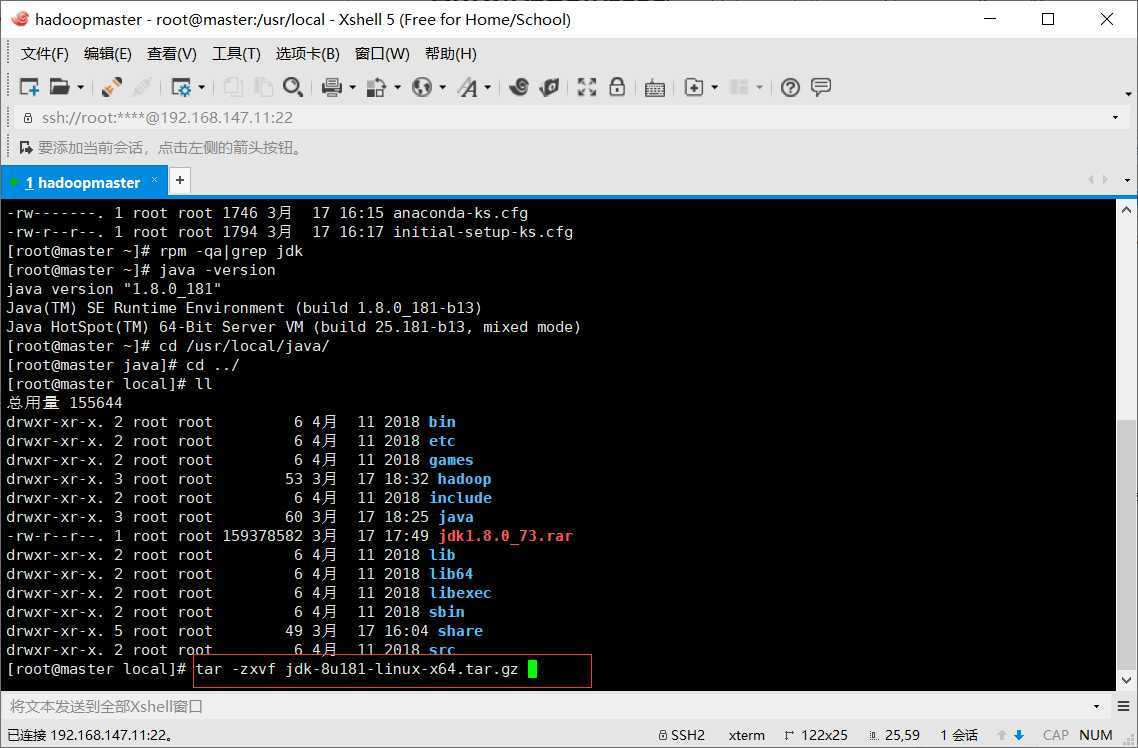Click the add current session arrow icon
The width and height of the screenshot is (1138, 748).
(25, 147)
